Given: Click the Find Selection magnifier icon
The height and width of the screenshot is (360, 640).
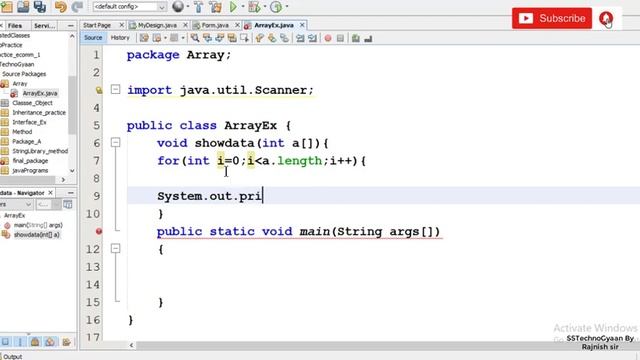Looking at the screenshot, I should tap(195, 38).
